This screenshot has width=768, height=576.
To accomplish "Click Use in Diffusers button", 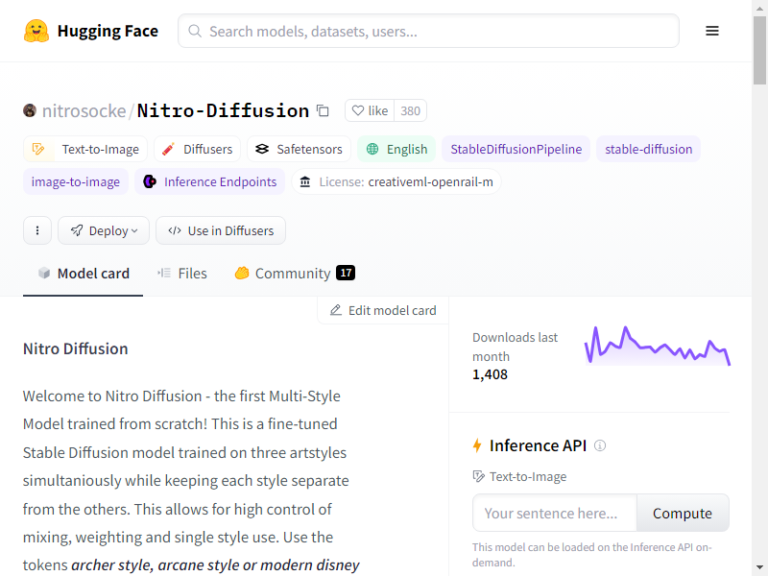I will (x=220, y=230).
